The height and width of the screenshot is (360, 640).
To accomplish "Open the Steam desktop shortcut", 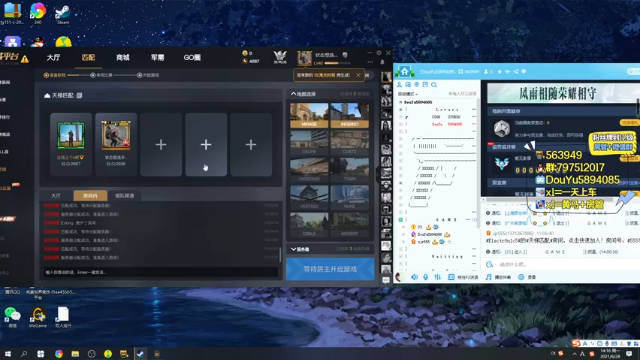I will tap(62, 13).
